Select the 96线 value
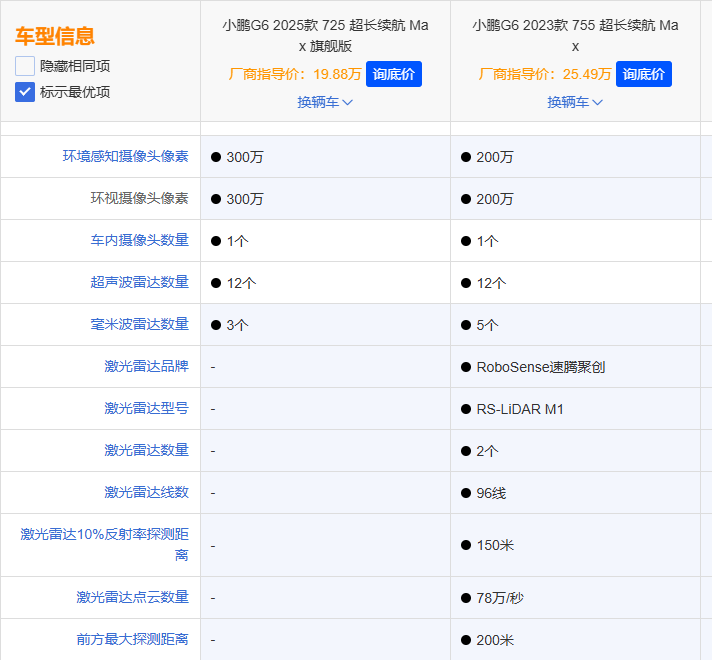This screenshot has width=712, height=660. click(x=491, y=493)
